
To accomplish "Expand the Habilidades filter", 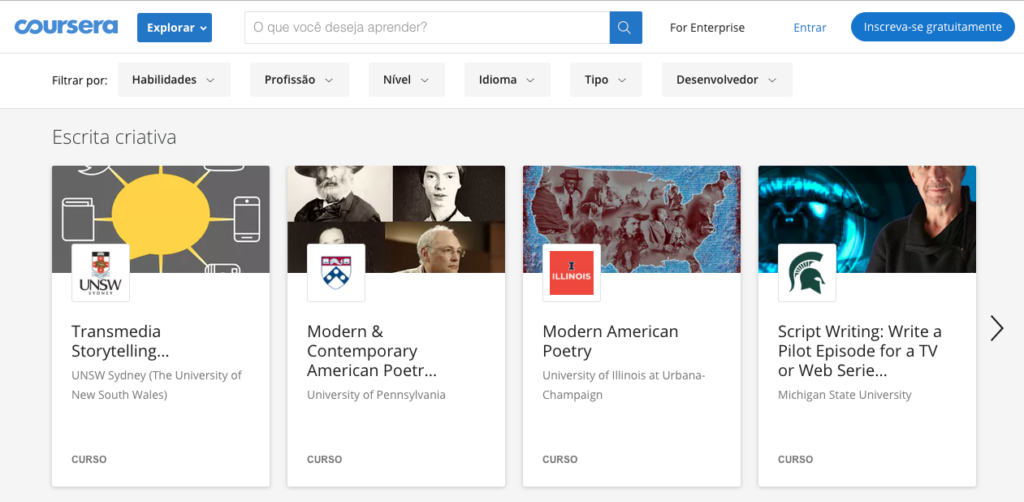I will tap(174, 80).
